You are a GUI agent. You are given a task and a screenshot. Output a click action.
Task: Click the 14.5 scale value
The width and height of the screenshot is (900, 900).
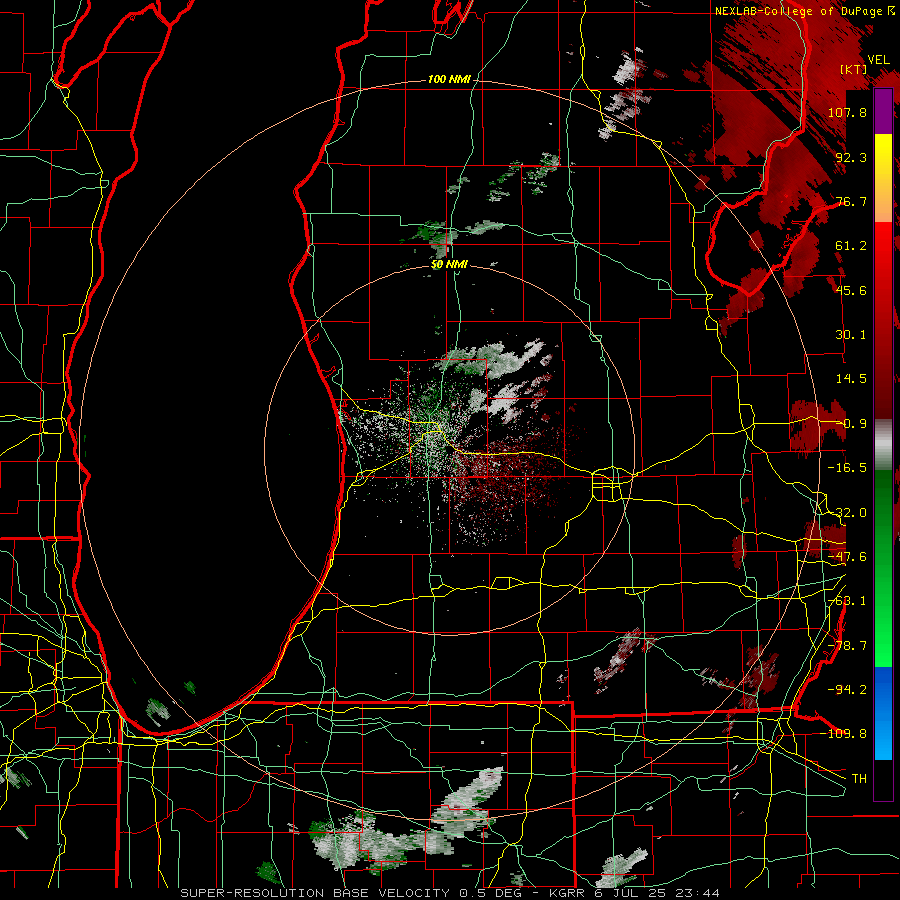point(851,379)
